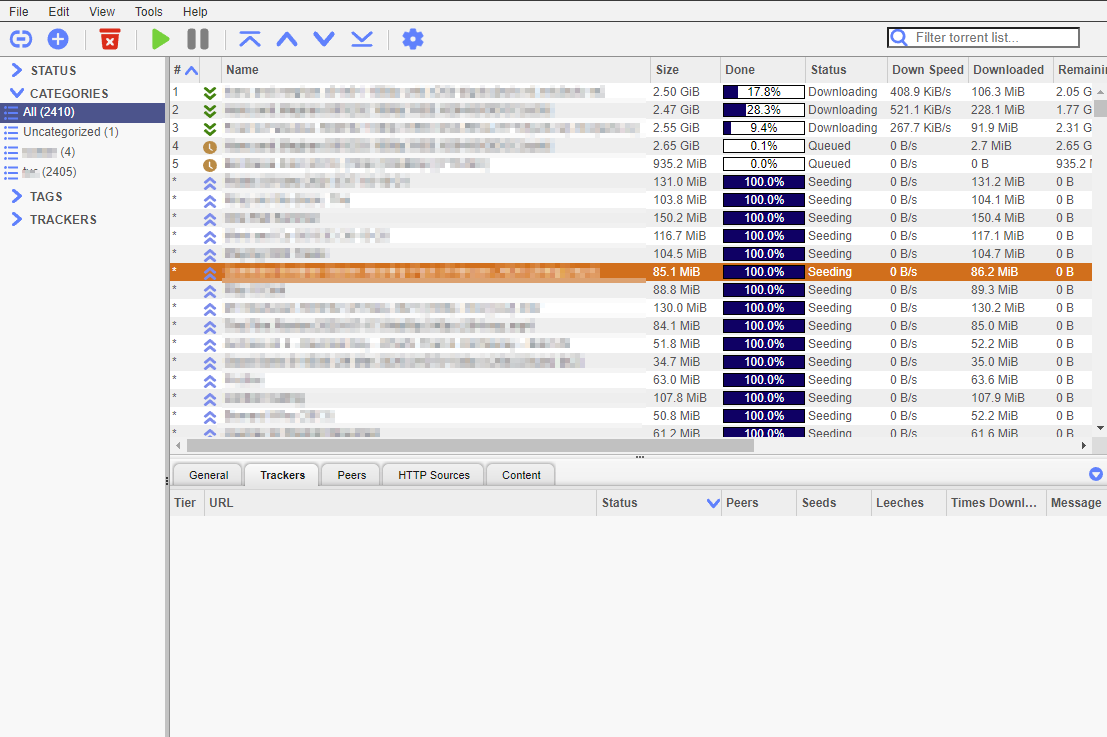Click seeding icon of the 103.8 MiB torrent
The width and height of the screenshot is (1107, 737).
[x=210, y=200]
